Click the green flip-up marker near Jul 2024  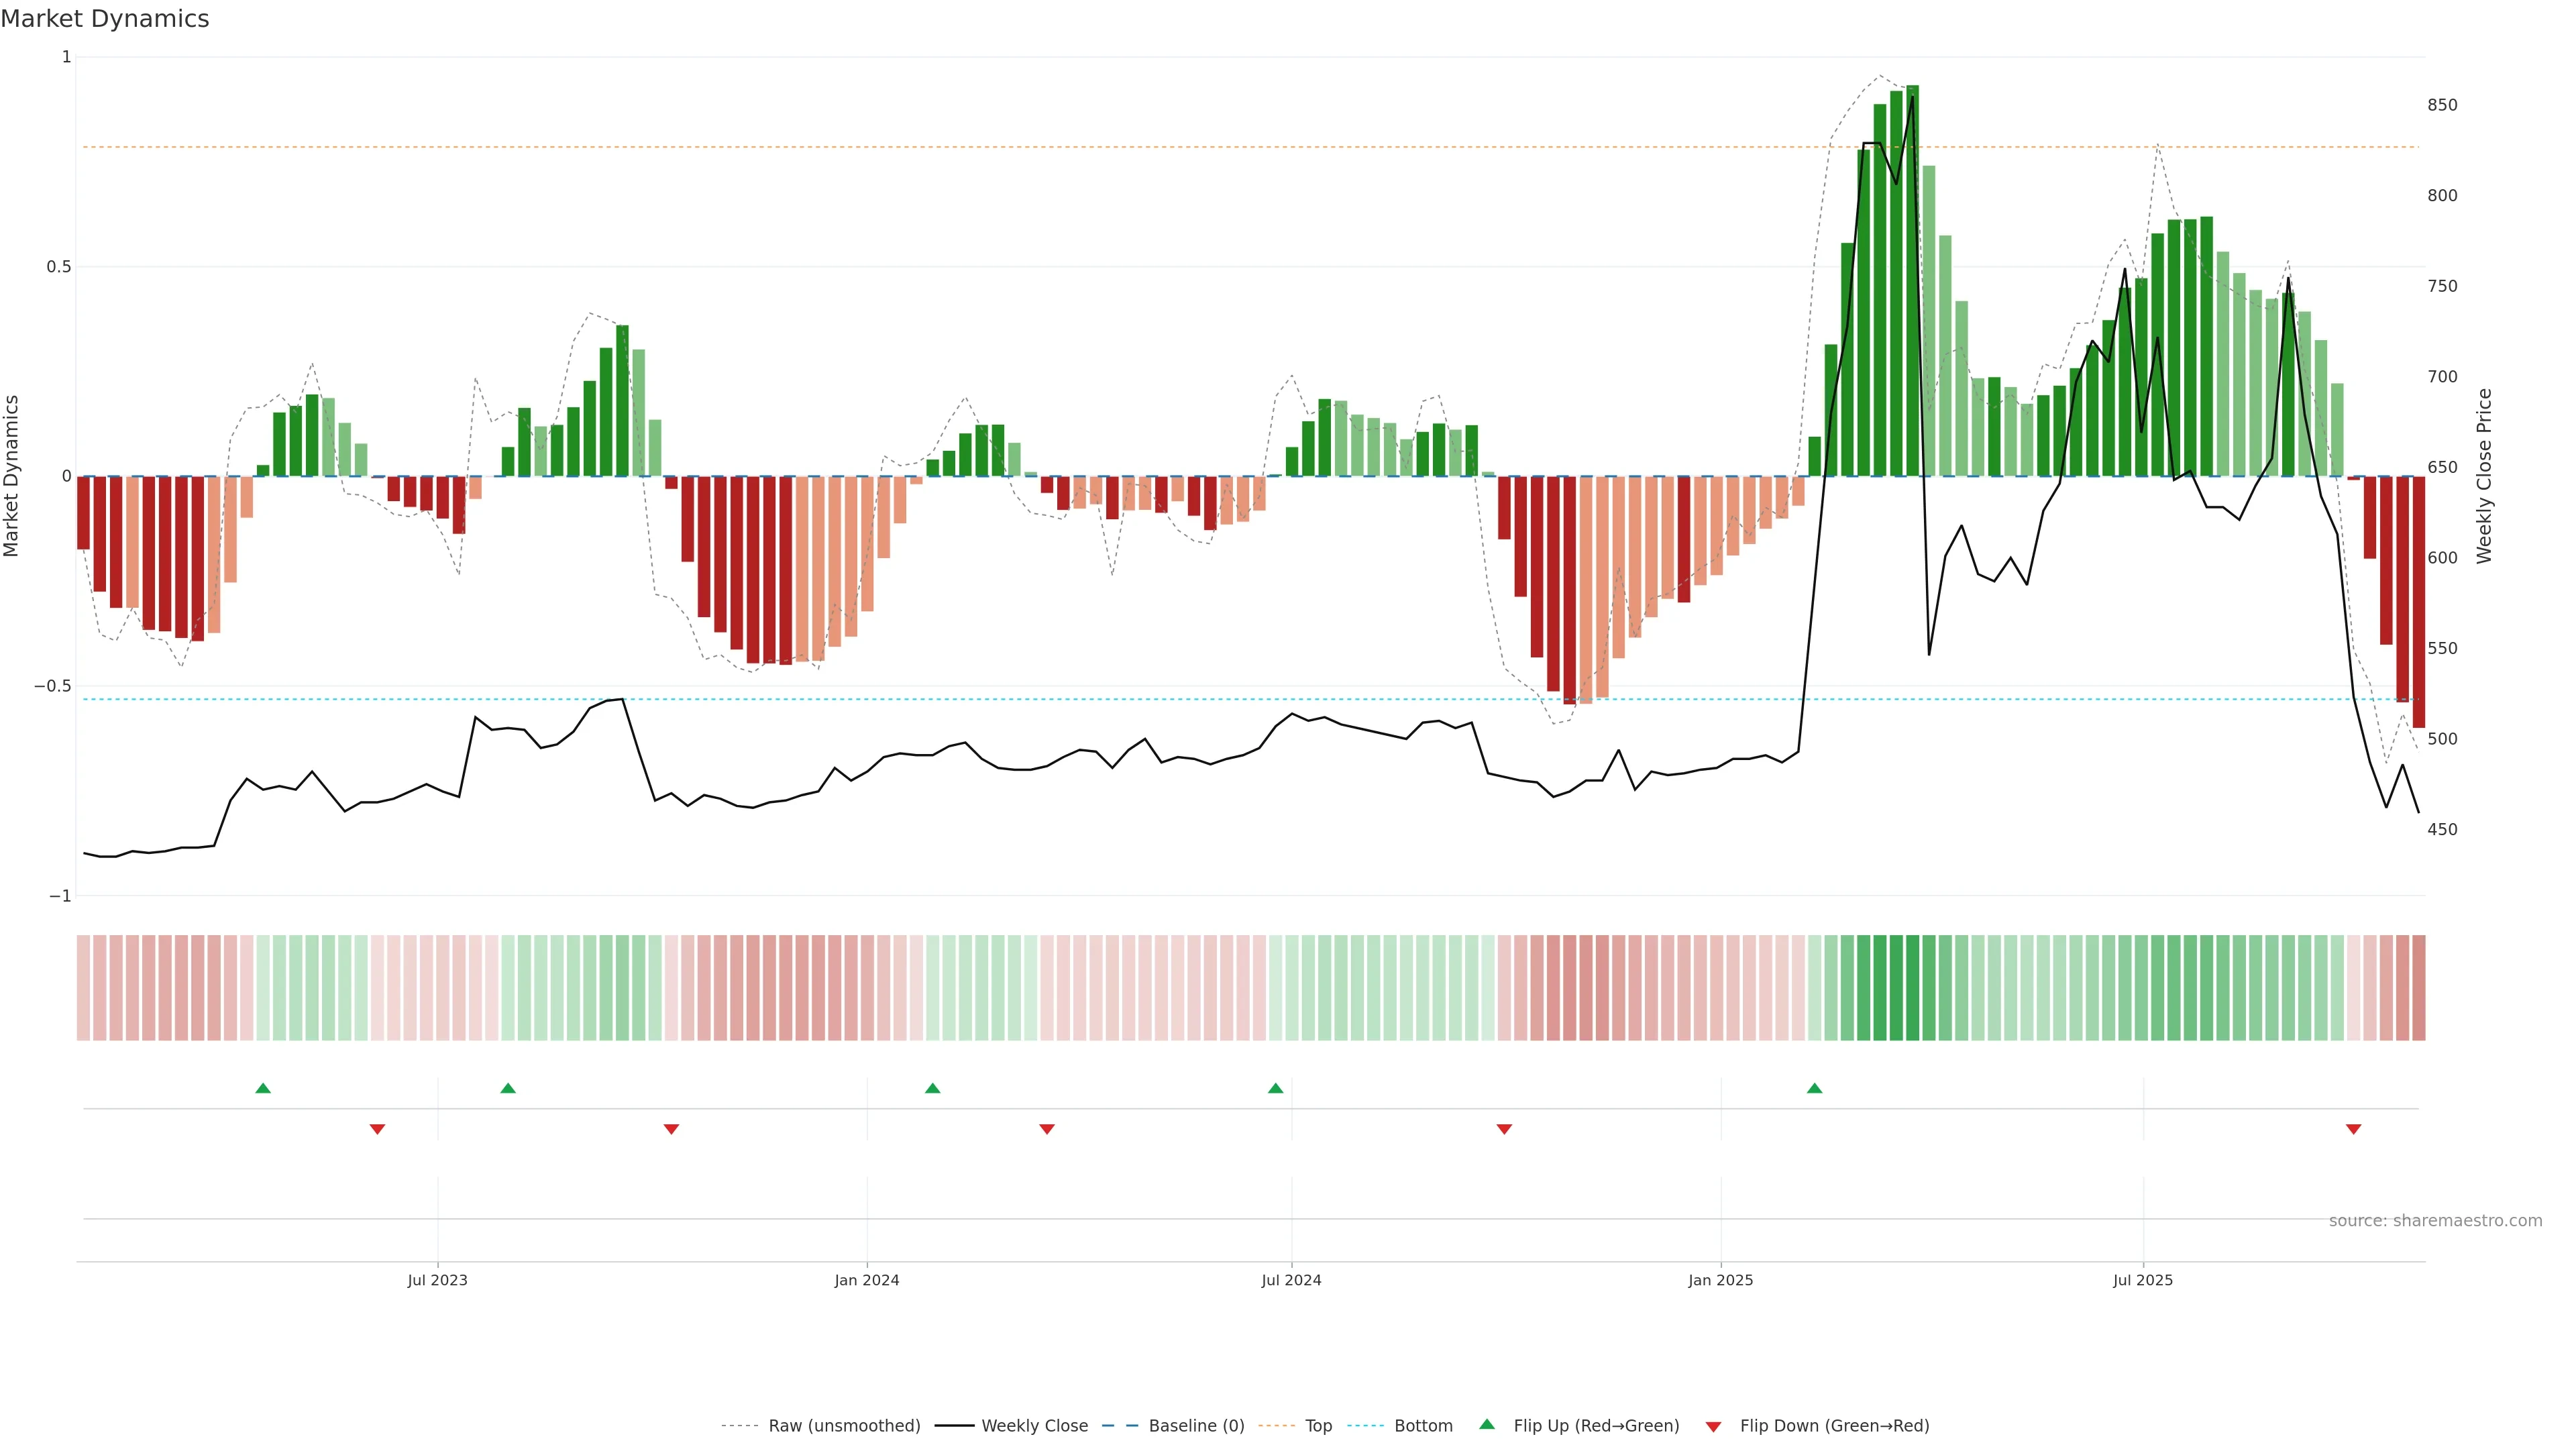click(1275, 1088)
